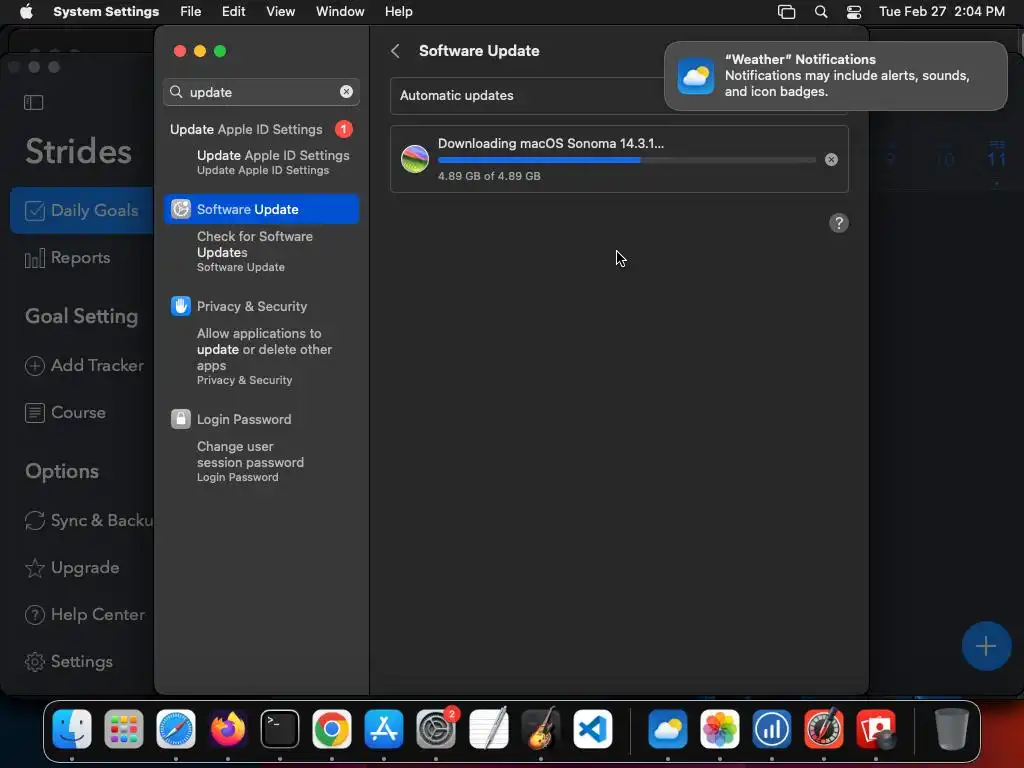This screenshot has height=768, width=1024.
Task: Open the Apple menu
Action: coord(26,12)
